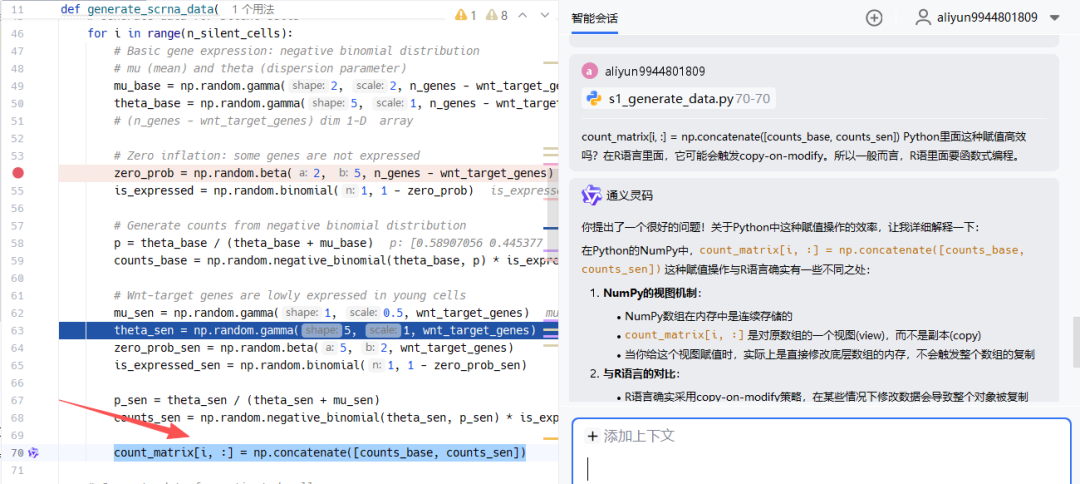Click the 'zero_prob_sen = np.random.beta' line
Viewport: 1080px width, 484px height.
(313, 348)
